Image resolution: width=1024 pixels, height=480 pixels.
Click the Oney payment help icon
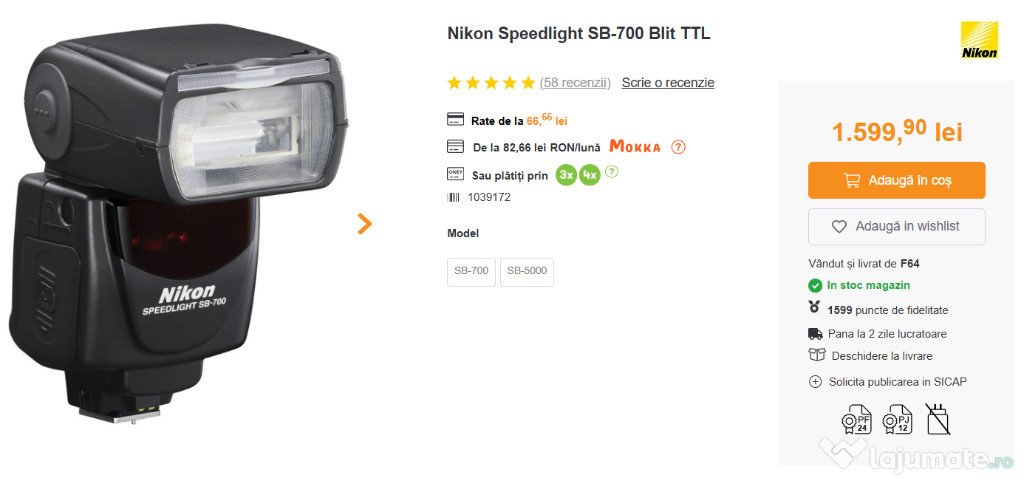(x=611, y=172)
